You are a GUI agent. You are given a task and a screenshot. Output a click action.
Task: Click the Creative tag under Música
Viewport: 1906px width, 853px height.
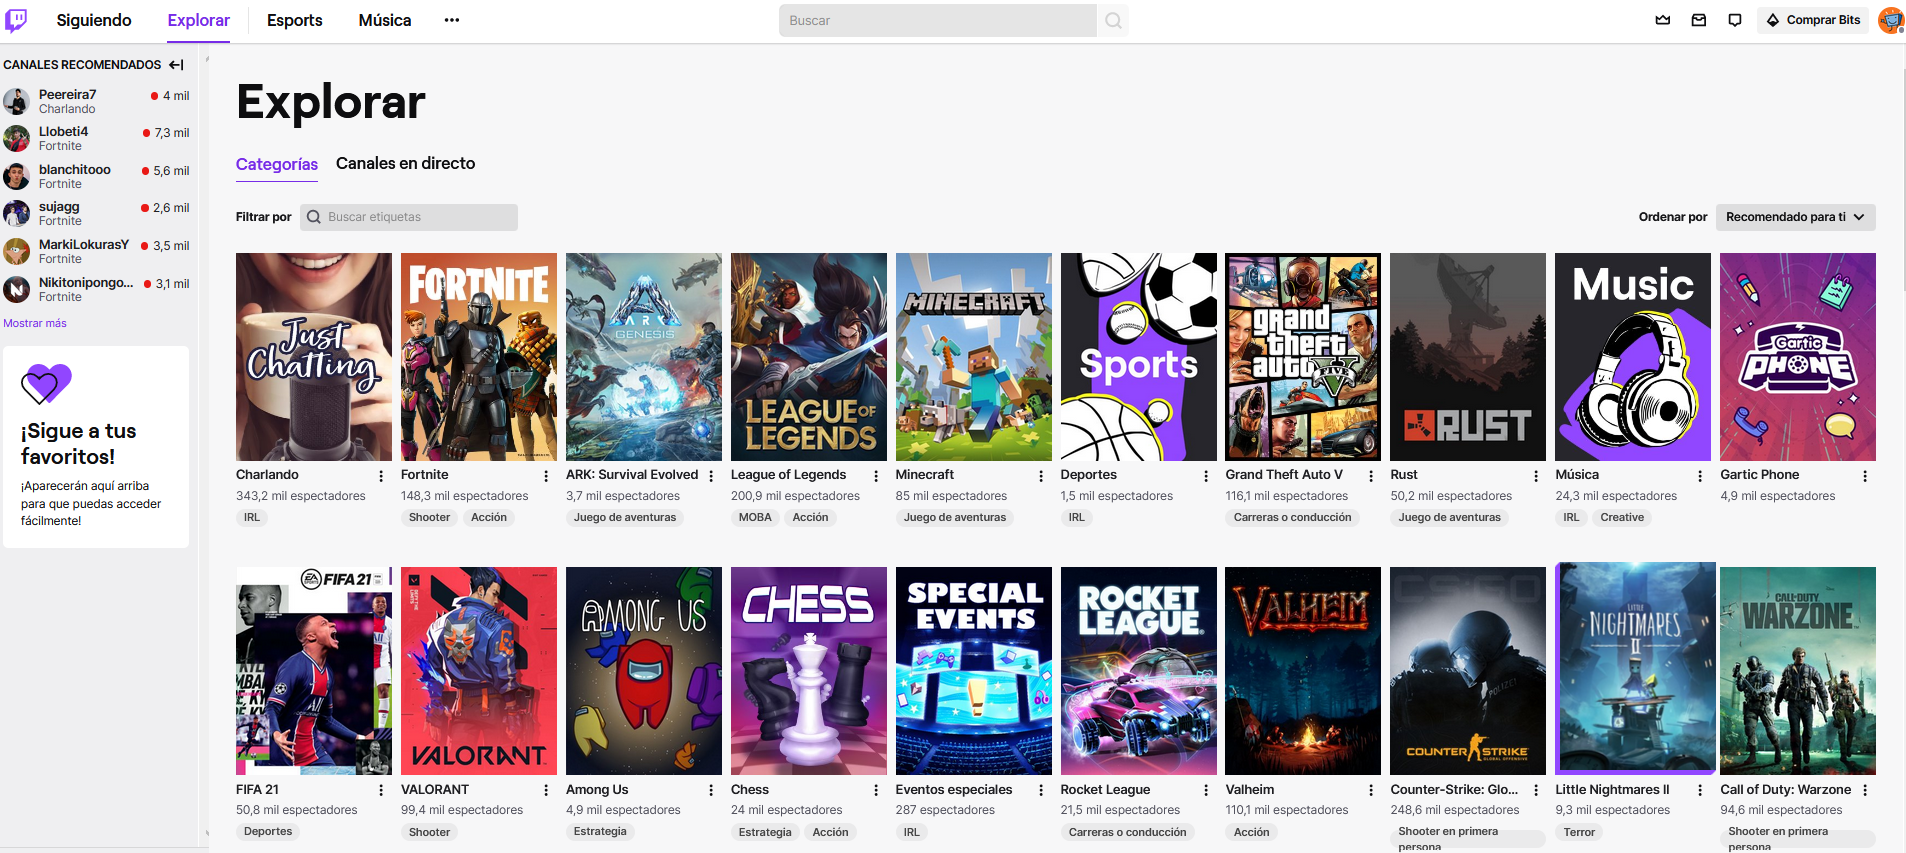click(1622, 517)
